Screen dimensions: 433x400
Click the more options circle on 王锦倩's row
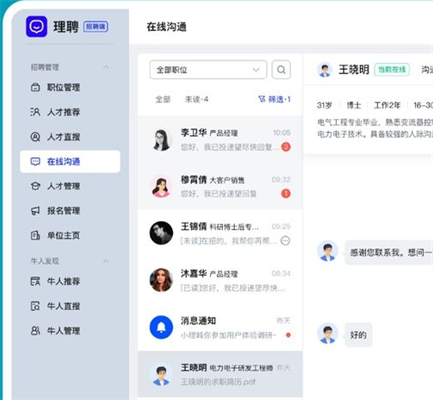[x=285, y=241]
